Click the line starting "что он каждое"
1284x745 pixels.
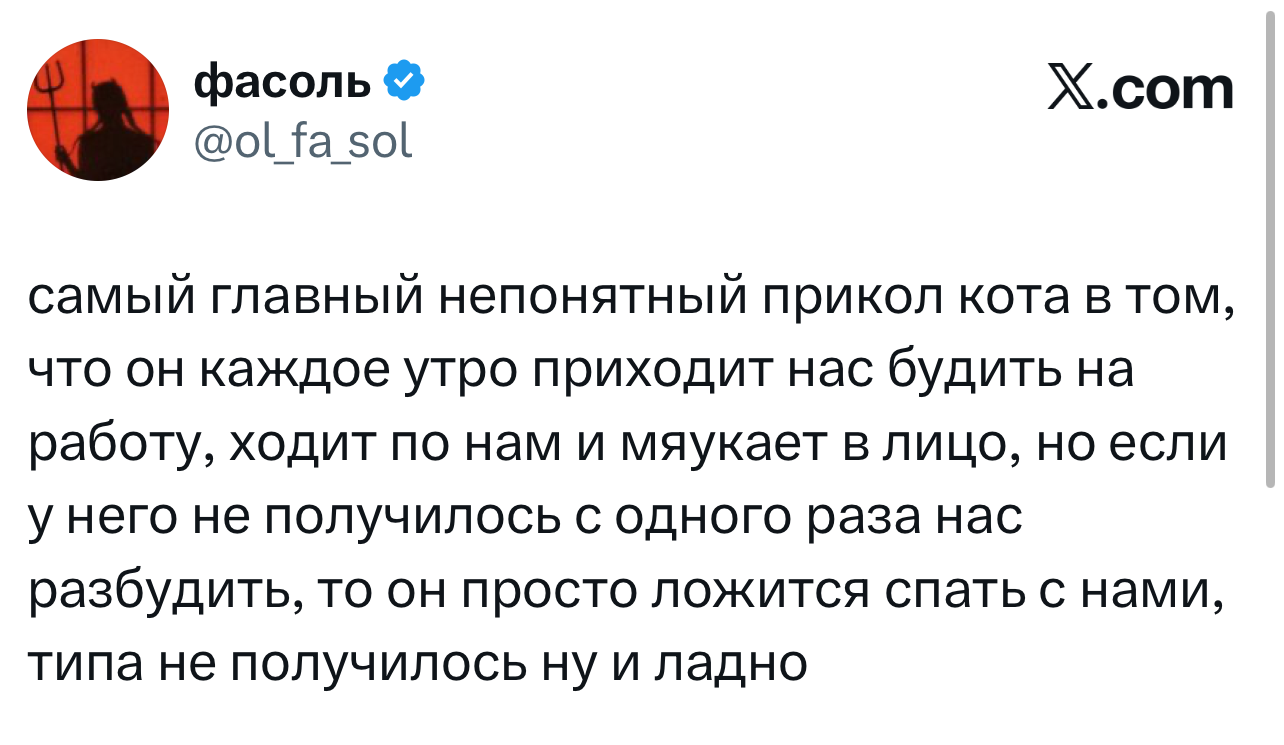point(580,372)
